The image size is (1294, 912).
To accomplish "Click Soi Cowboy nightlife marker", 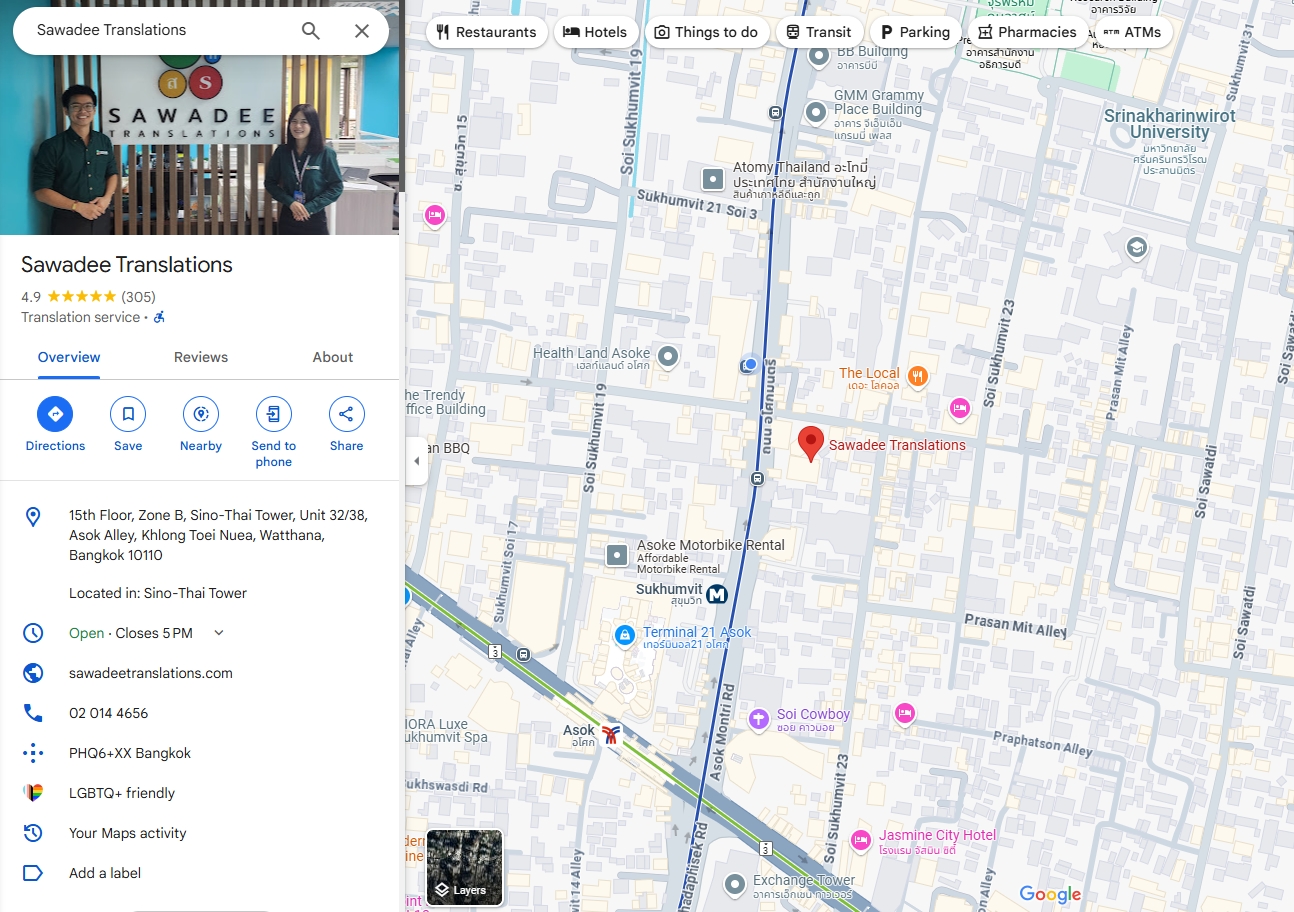I will click(x=759, y=718).
